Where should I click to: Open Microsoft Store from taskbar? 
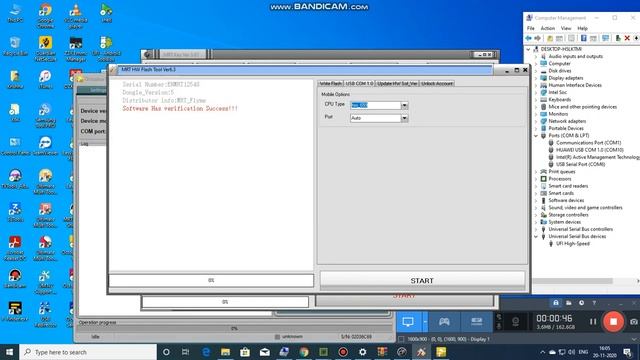[x=245, y=352]
